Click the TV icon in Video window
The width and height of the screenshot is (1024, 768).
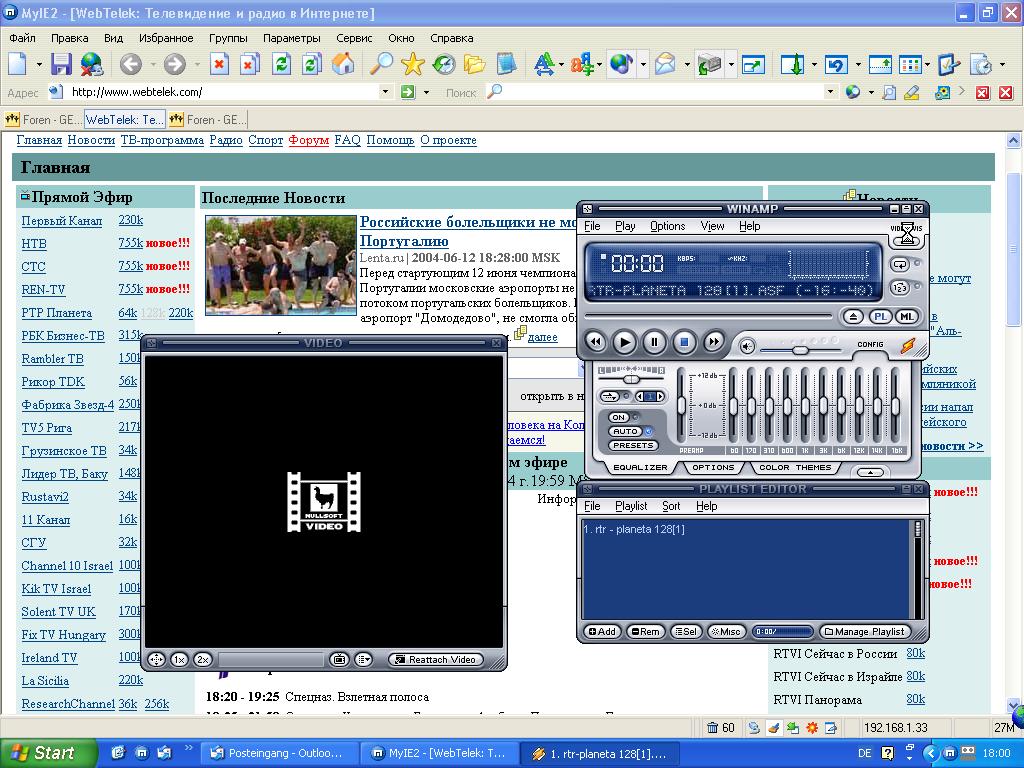tap(339, 660)
